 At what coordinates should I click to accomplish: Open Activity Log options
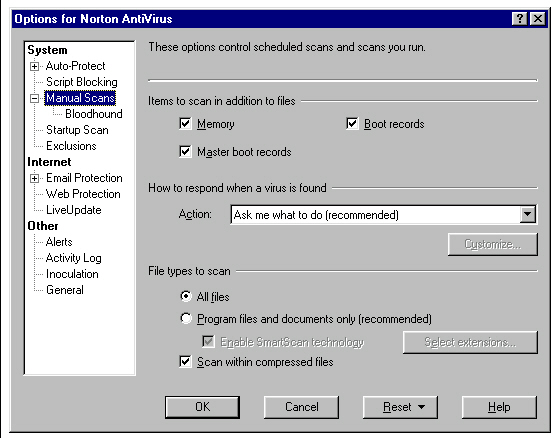[x=74, y=258]
